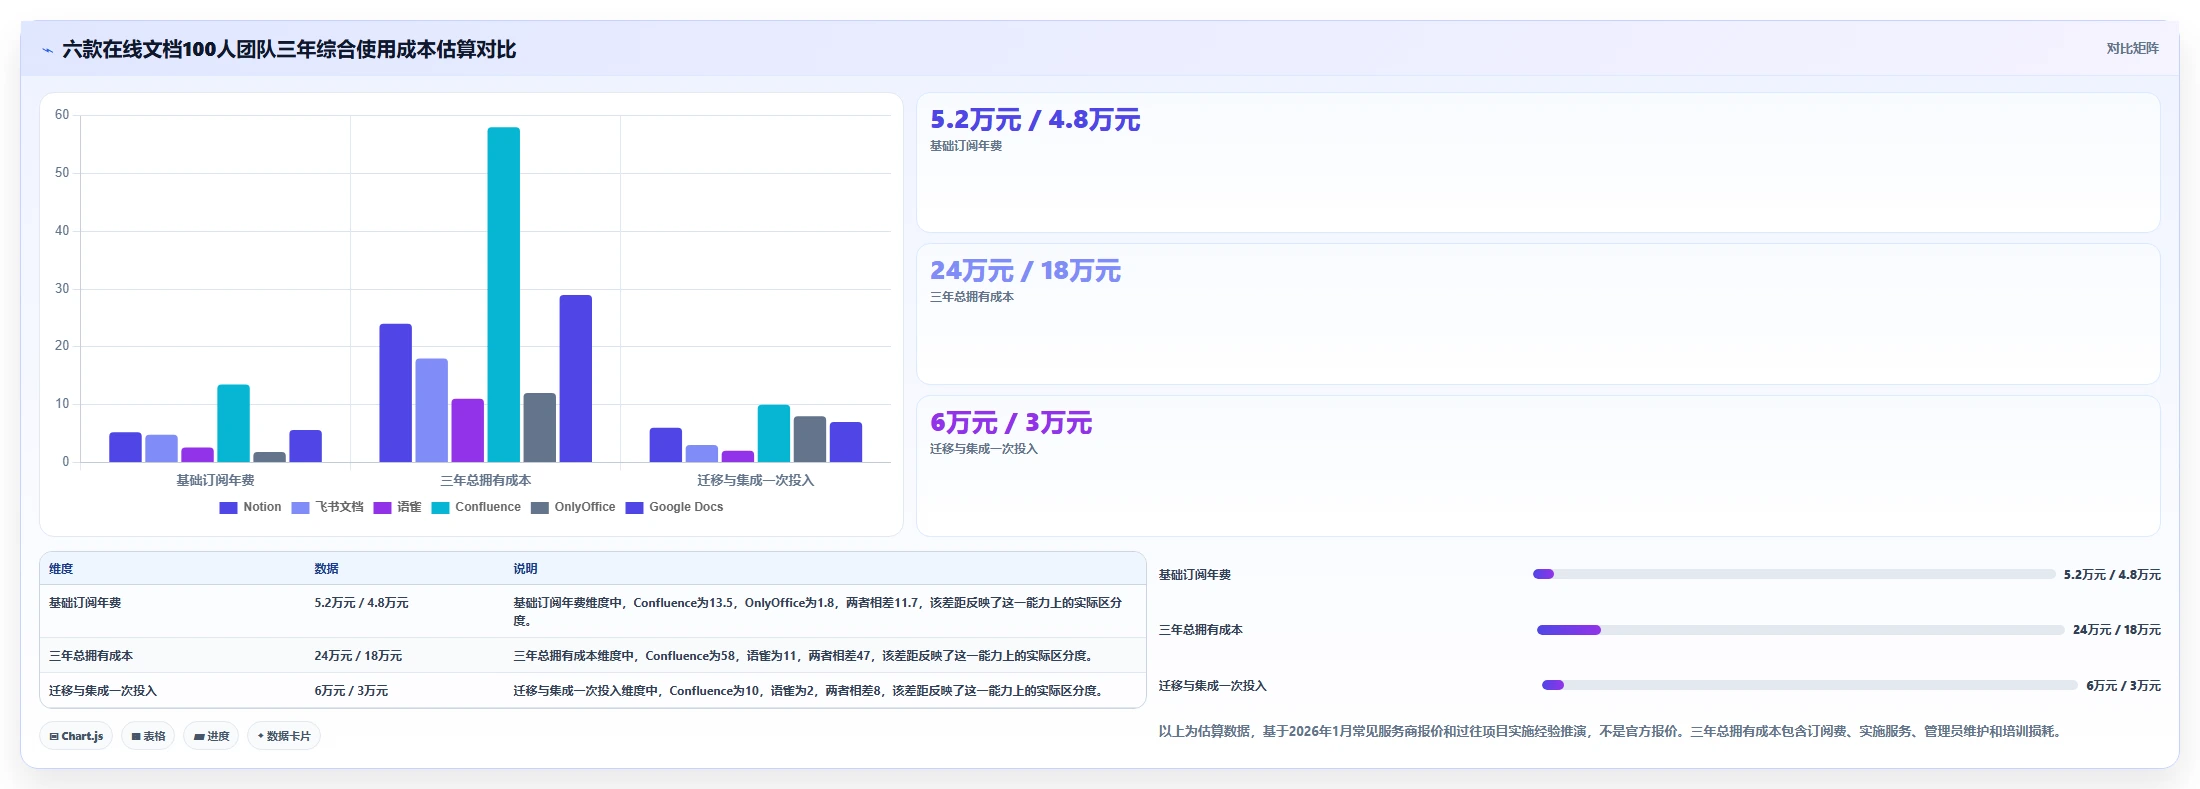
Task: Click the small icon beside the dashboard title
Action: [x=47, y=50]
